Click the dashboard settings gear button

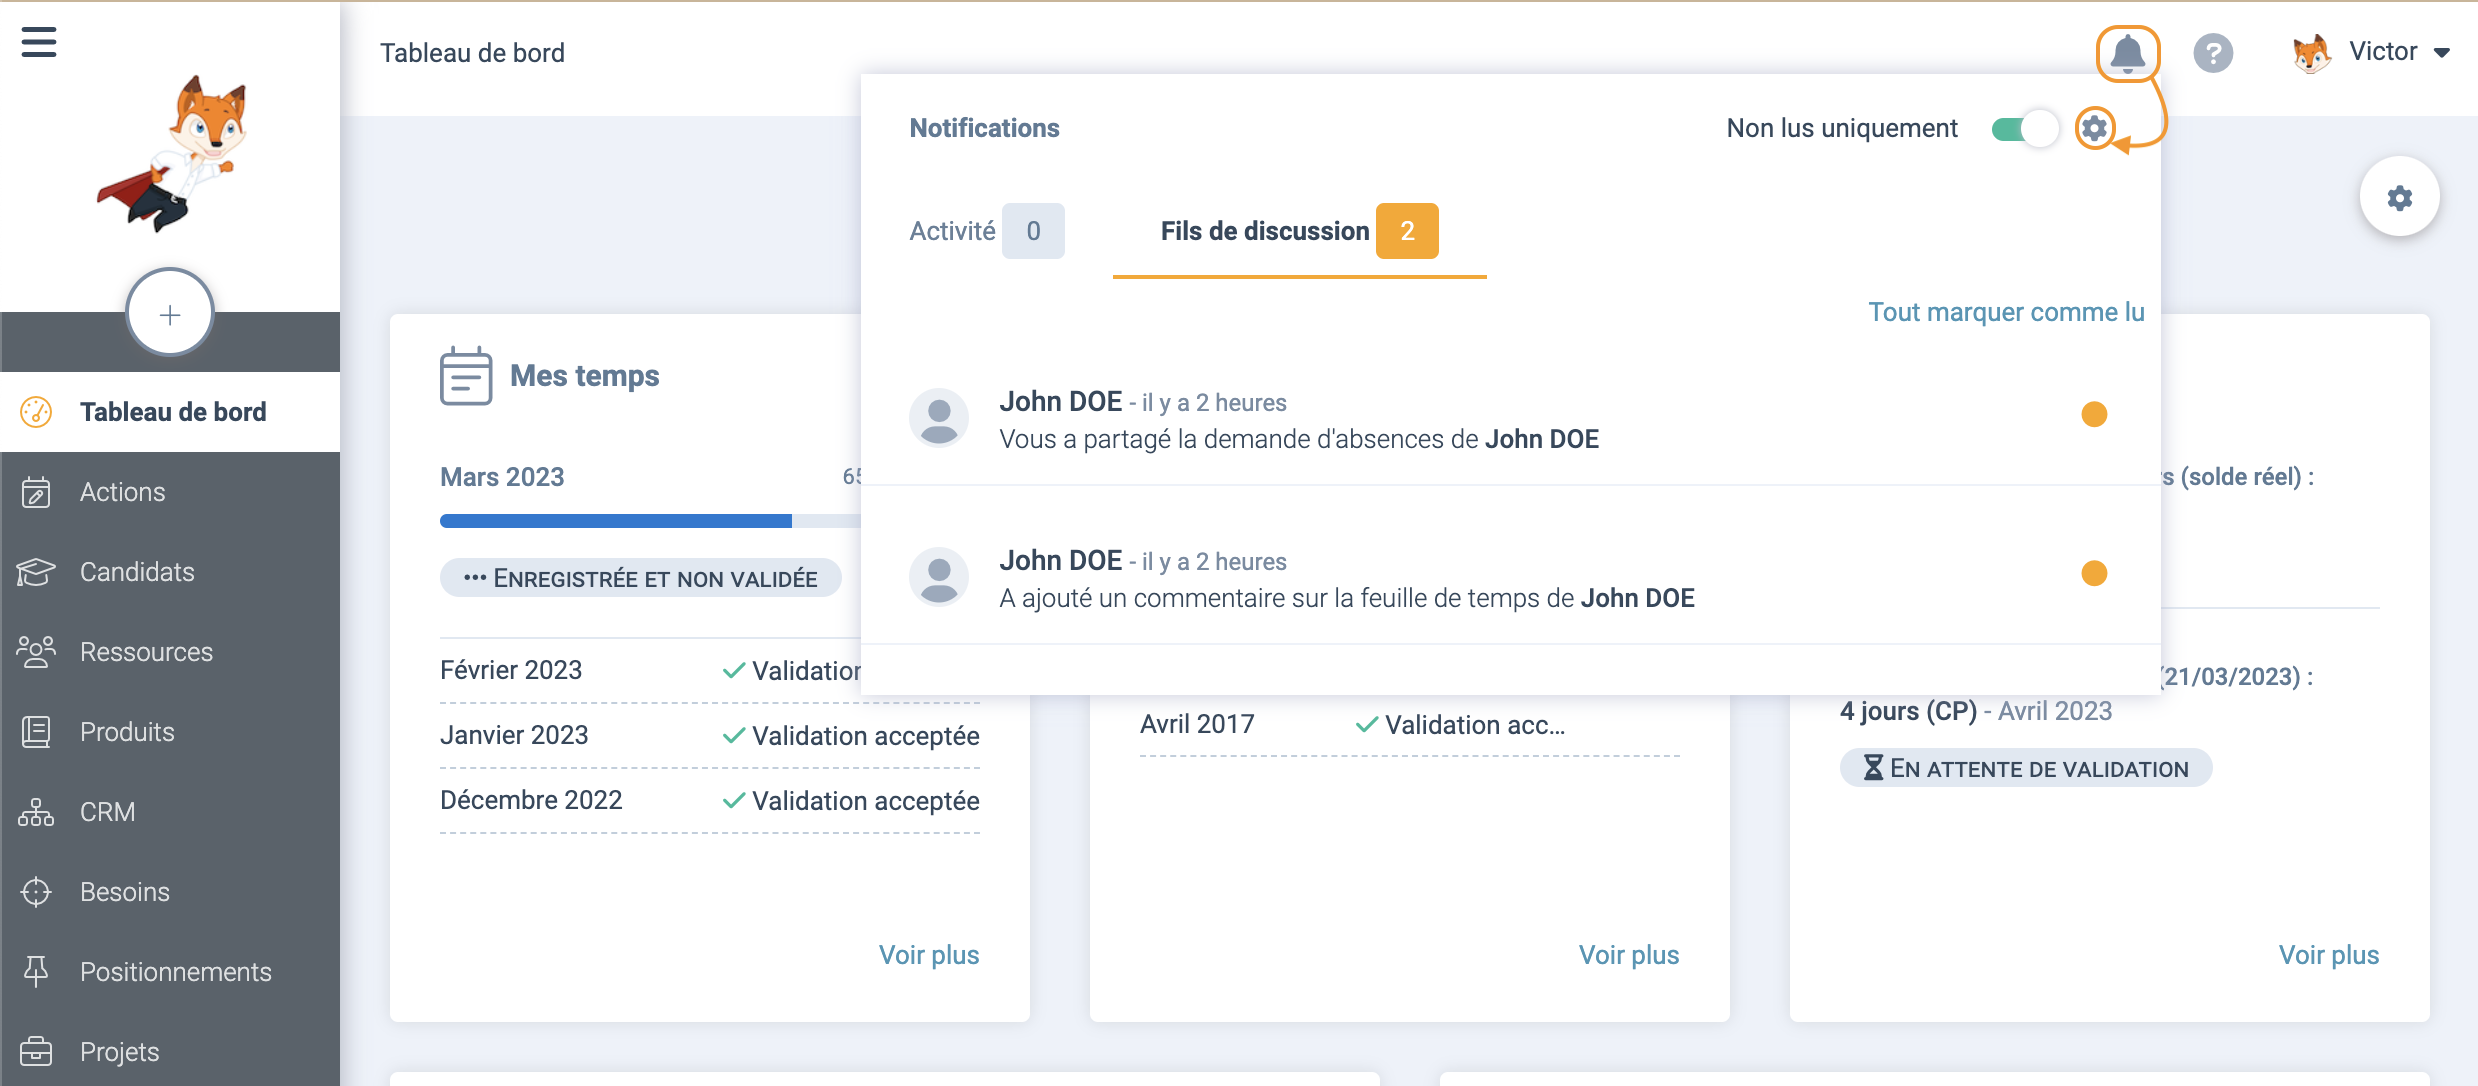pos(2399,197)
